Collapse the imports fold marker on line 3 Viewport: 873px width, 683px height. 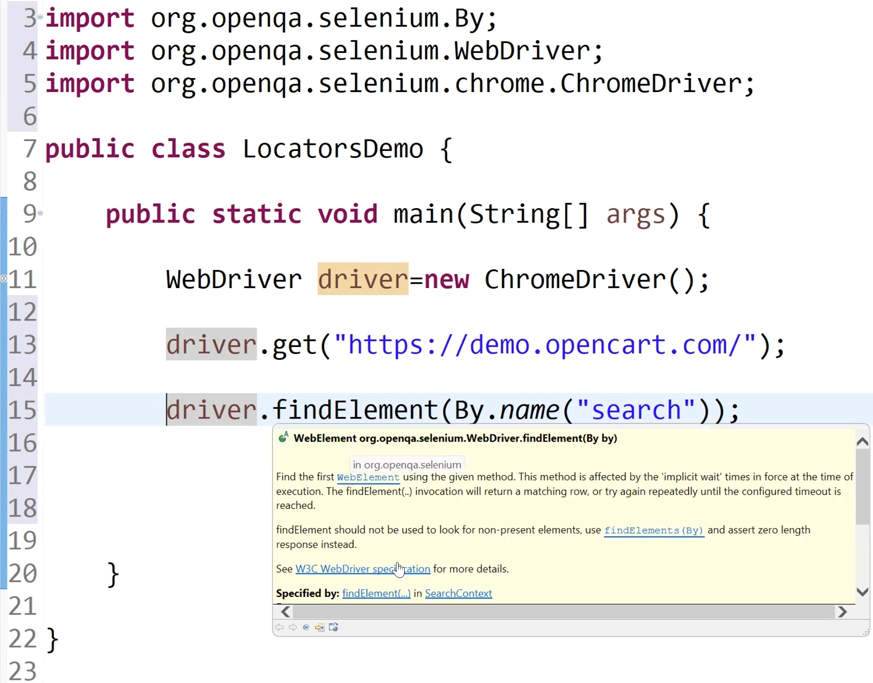pyautogui.click(x=40, y=17)
